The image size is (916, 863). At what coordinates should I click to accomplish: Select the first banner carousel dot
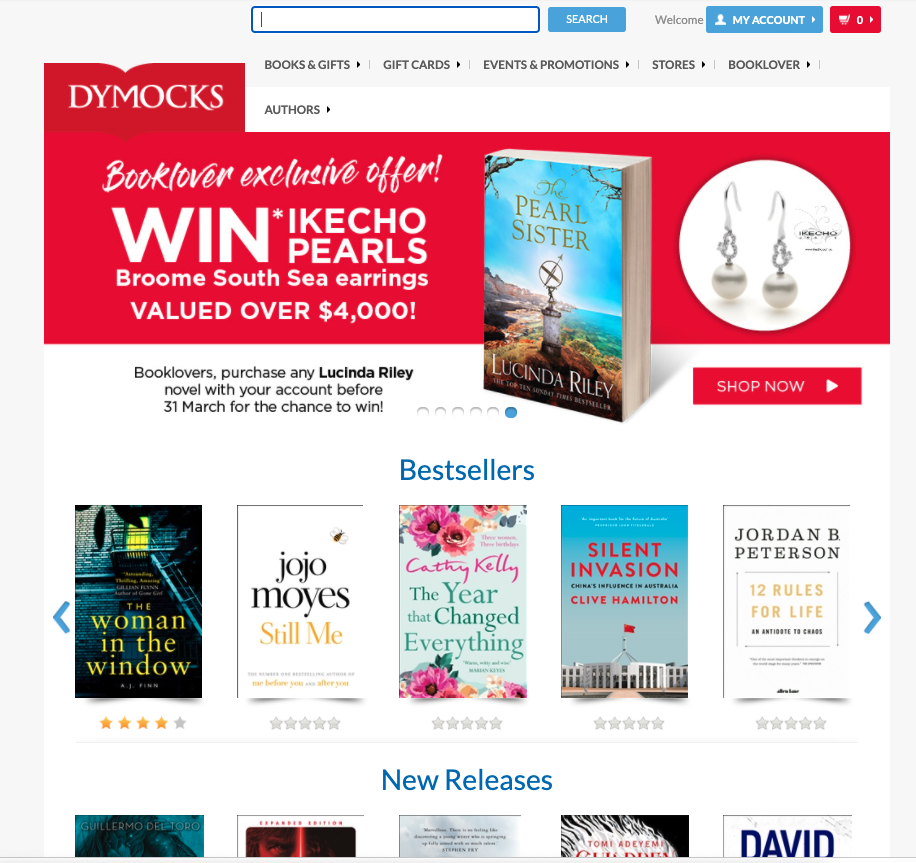[x=423, y=413]
